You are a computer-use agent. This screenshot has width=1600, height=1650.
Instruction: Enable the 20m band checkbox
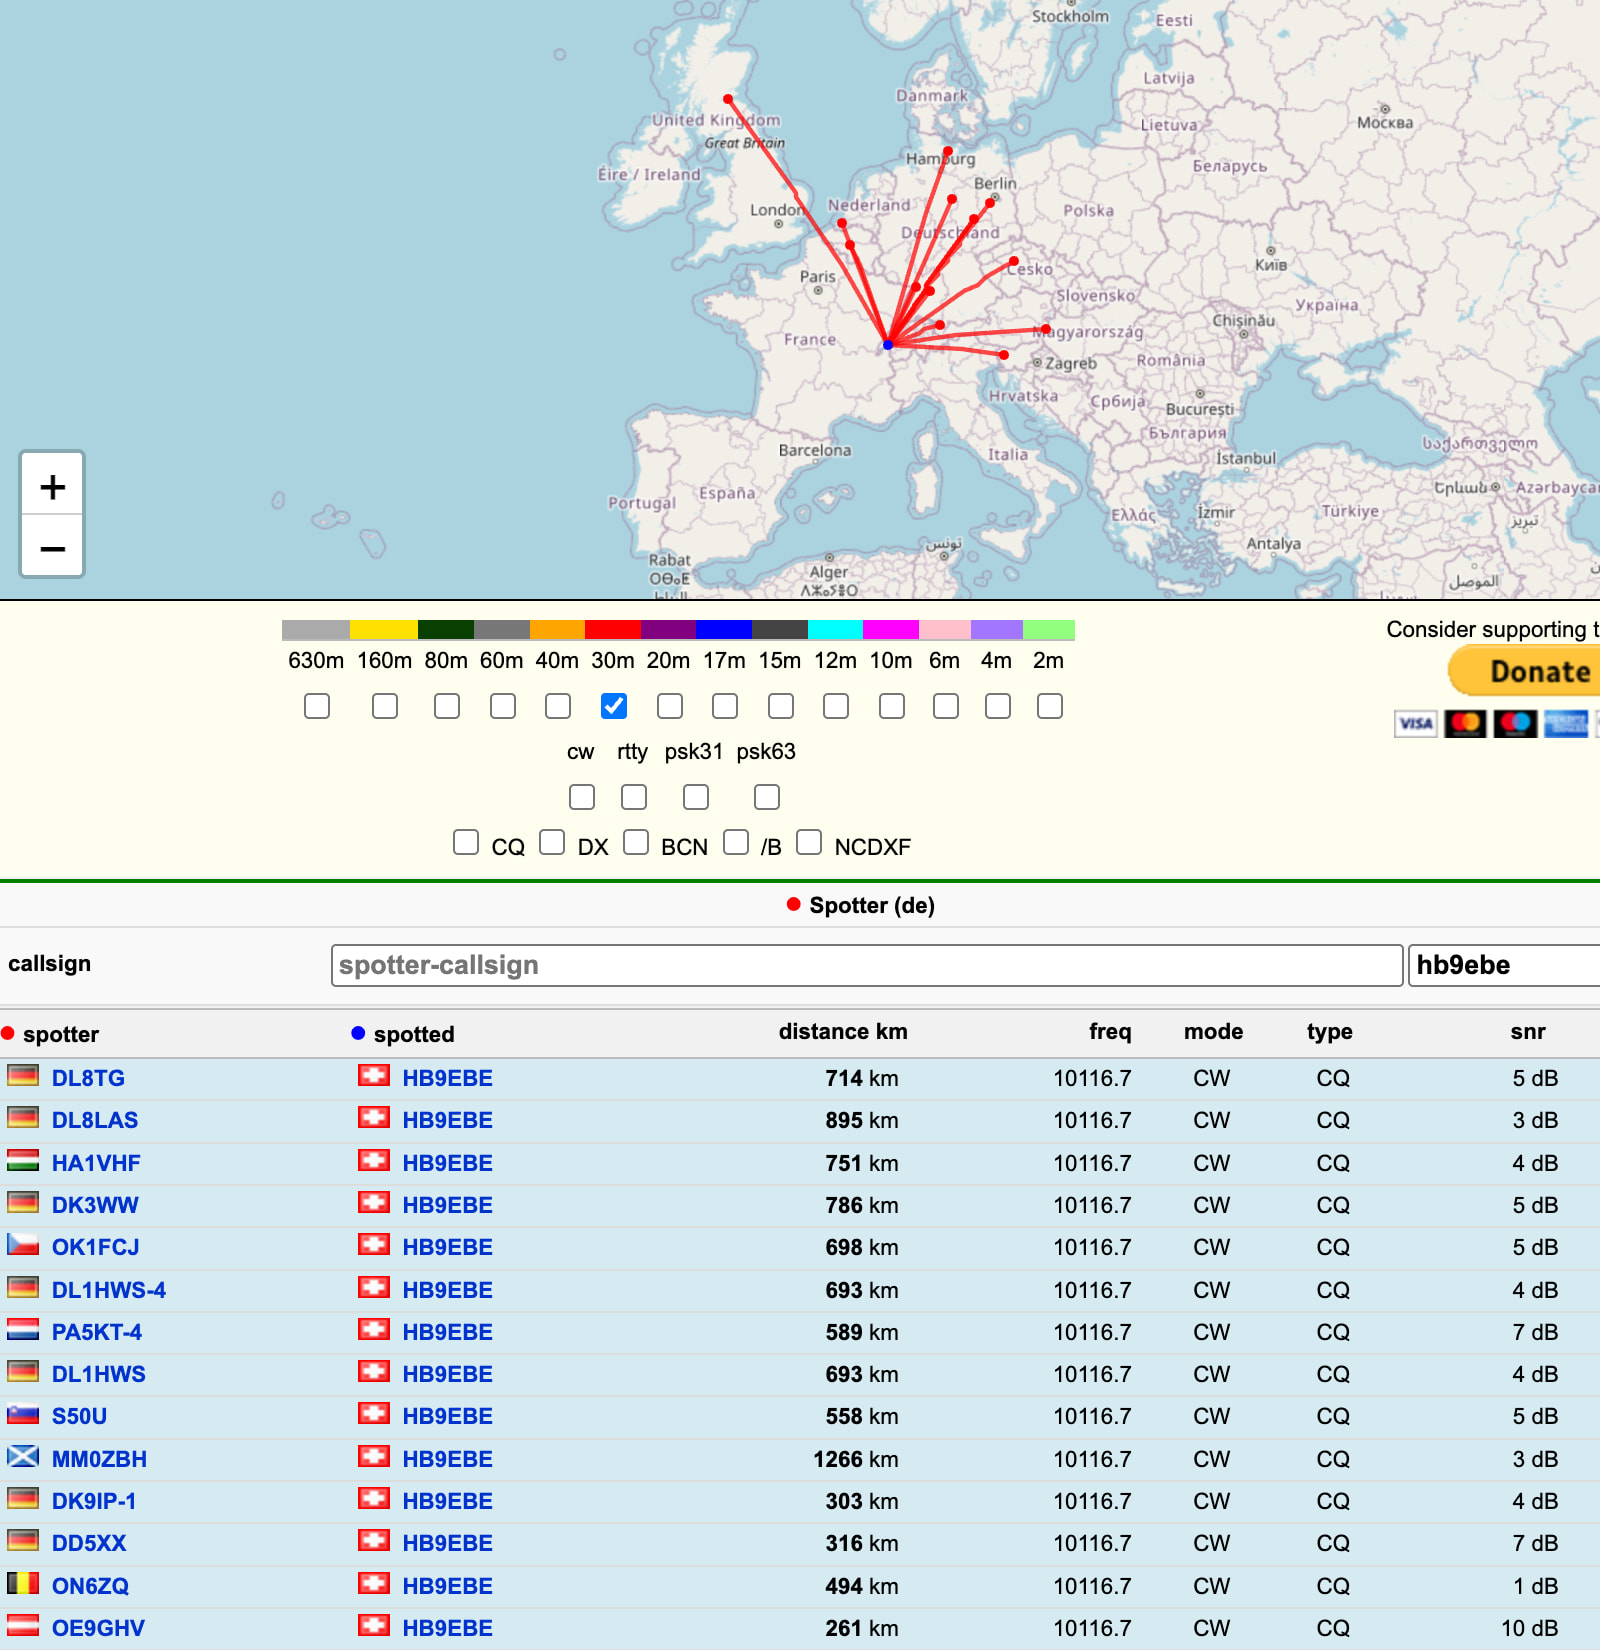[x=670, y=706]
